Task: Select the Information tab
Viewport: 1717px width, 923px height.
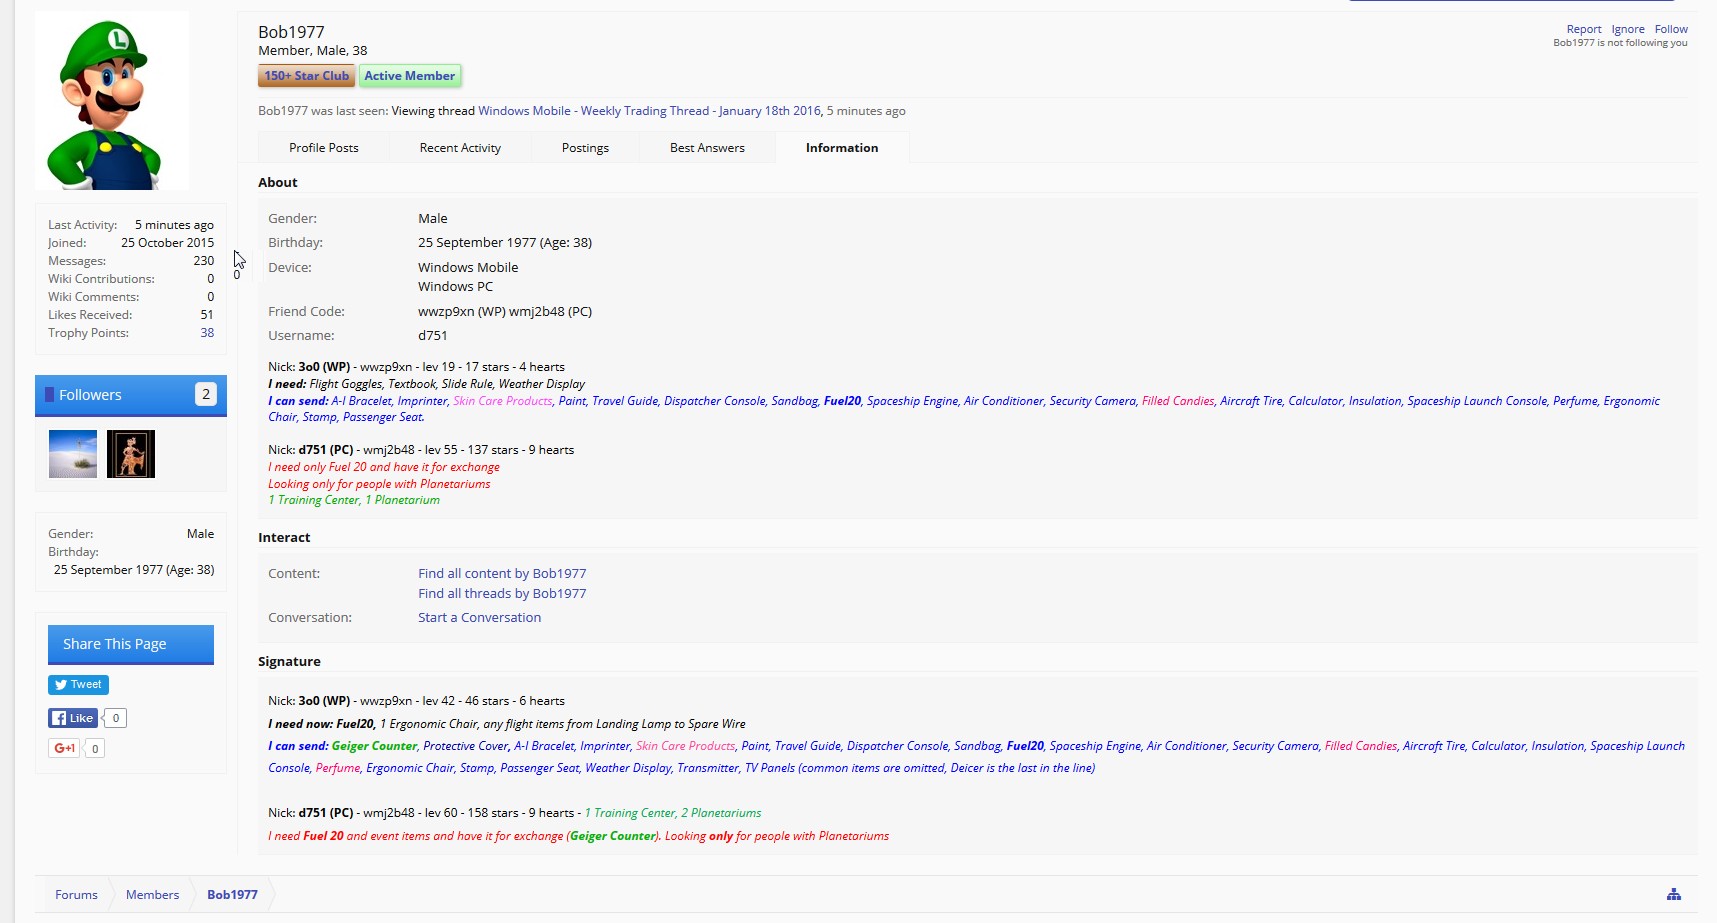Action: pyautogui.click(x=841, y=148)
